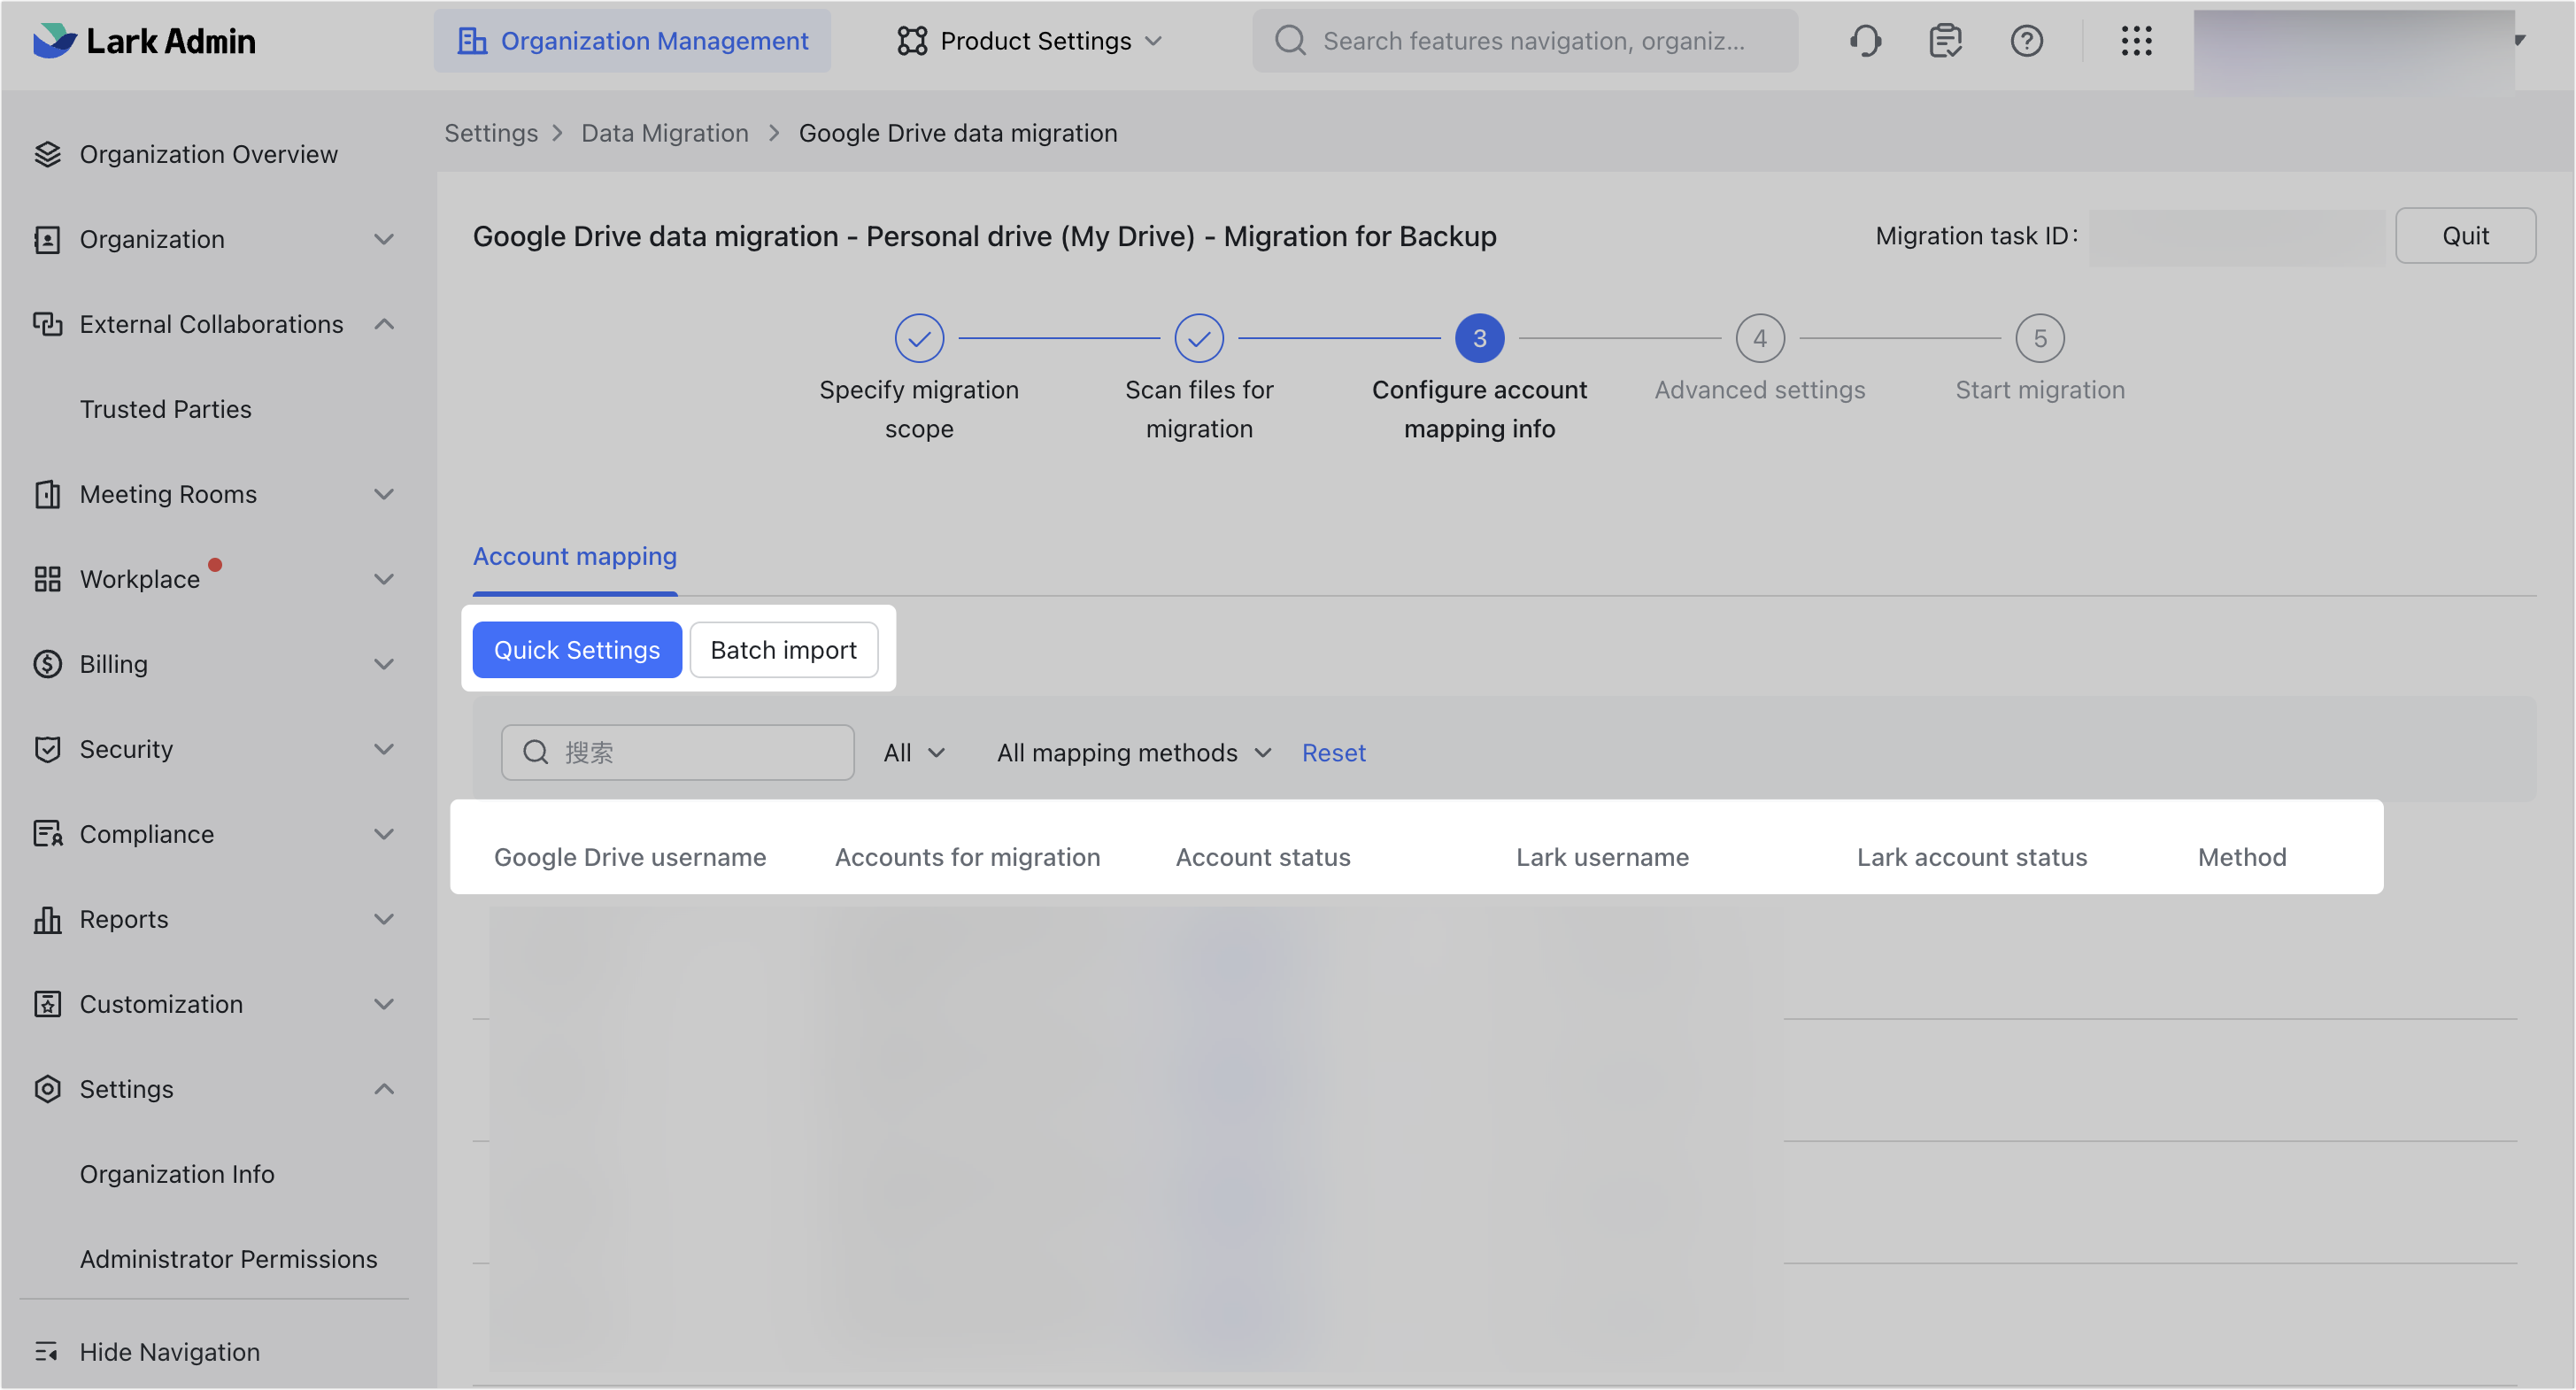Open the Product Settings dropdown
This screenshot has height=1390, width=2576.
pos(1031,41)
